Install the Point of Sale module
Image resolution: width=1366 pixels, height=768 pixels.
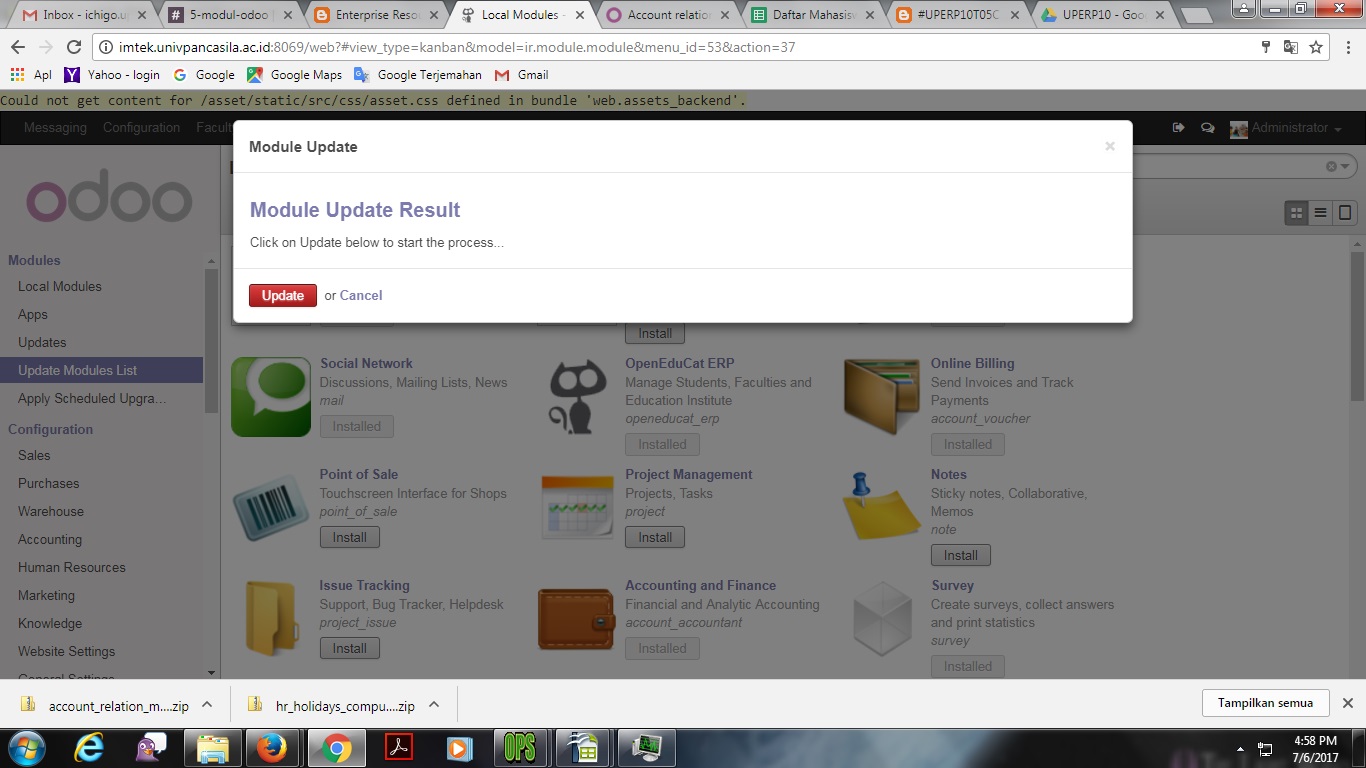[x=349, y=537]
